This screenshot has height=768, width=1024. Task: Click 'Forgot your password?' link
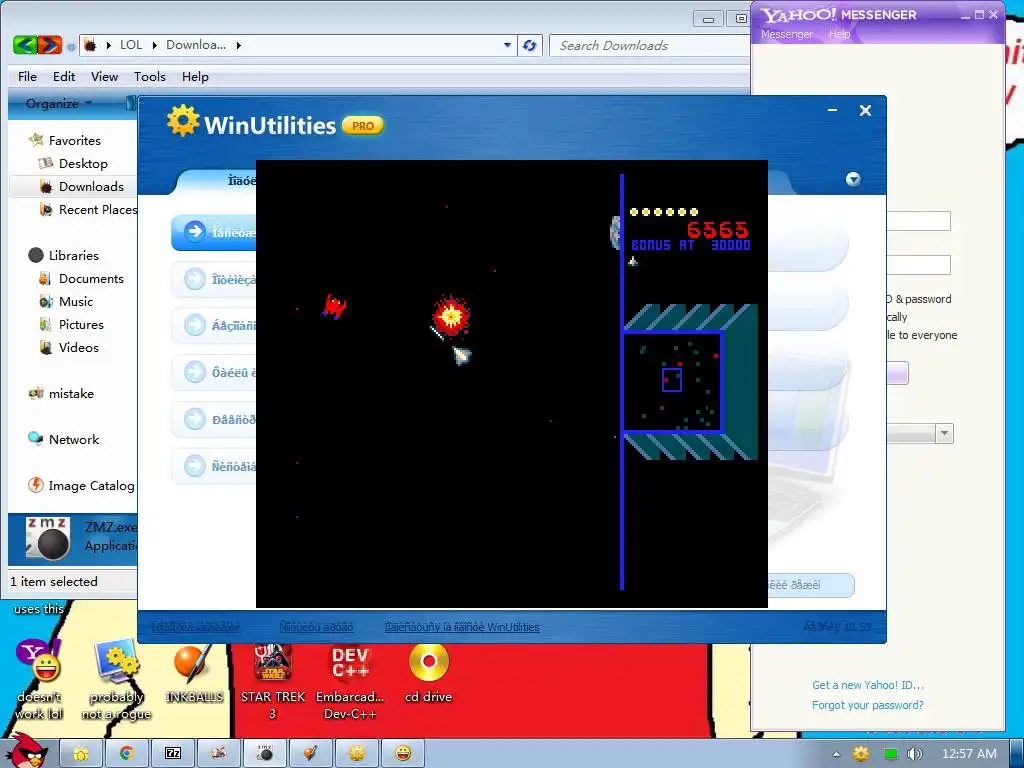tap(867, 705)
